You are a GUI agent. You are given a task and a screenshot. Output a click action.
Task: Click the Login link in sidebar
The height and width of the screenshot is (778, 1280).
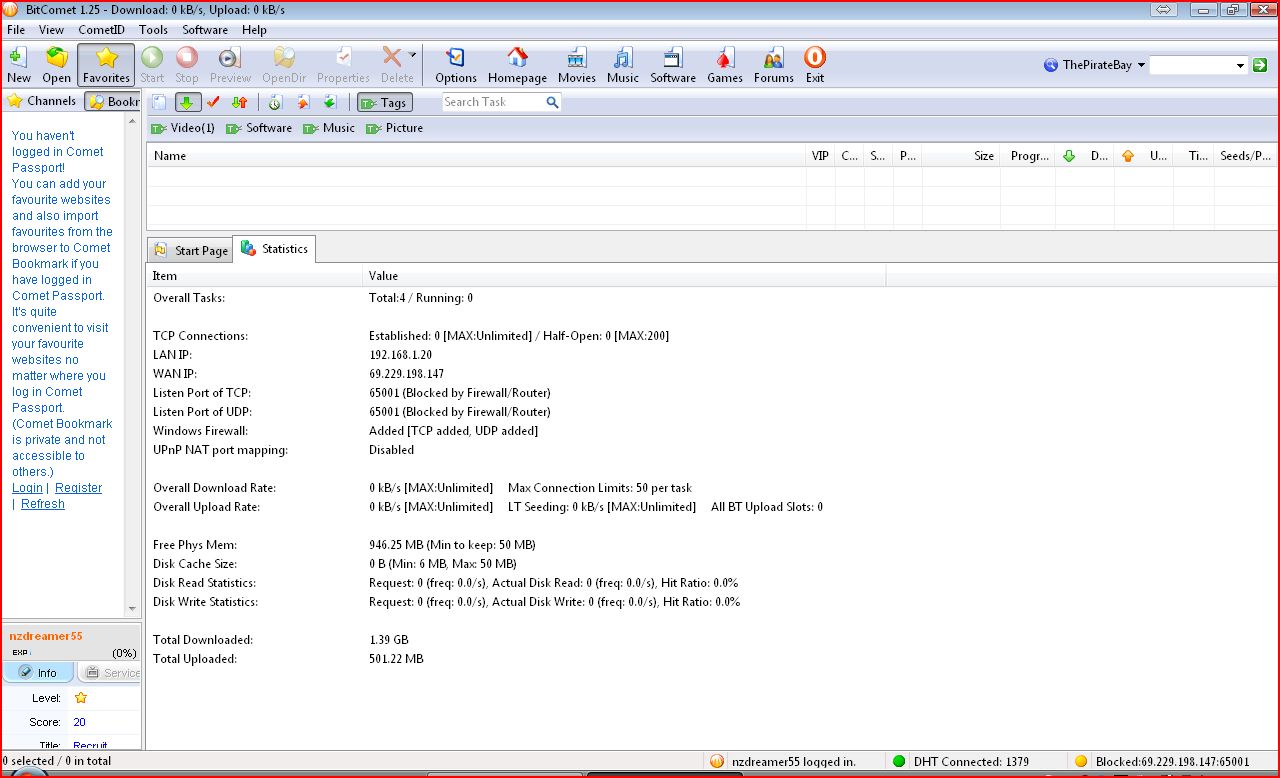point(27,488)
